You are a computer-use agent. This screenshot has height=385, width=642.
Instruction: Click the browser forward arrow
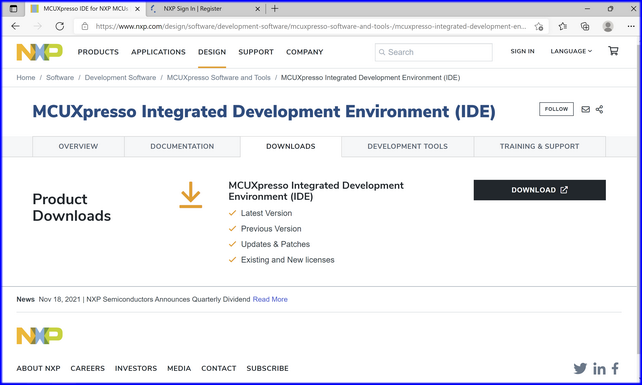[x=38, y=26]
